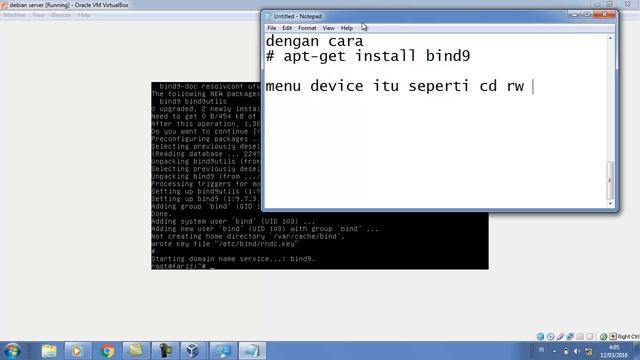Click the VirtualBox display indicator
640x360 pixels.
(589, 336)
